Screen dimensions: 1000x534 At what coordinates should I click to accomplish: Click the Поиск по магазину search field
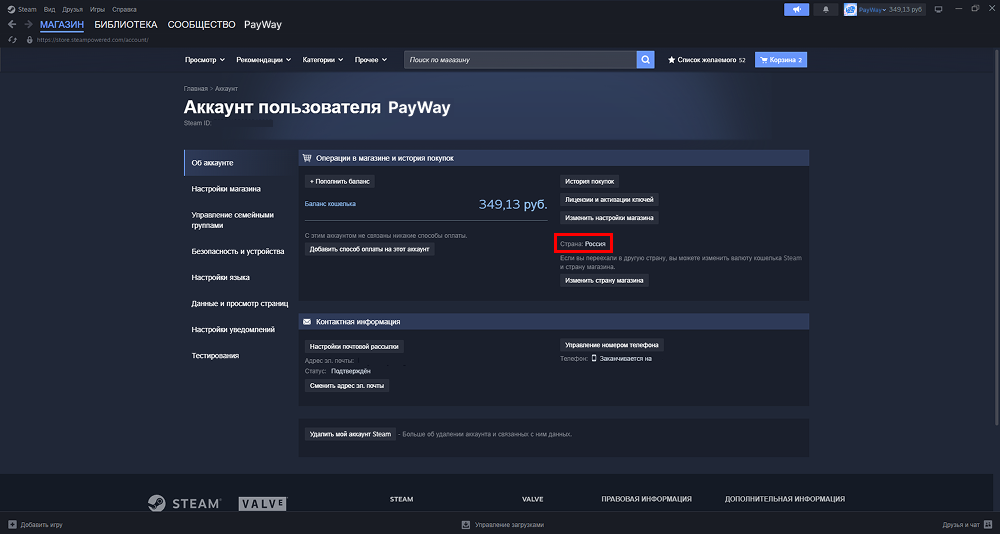click(520, 60)
